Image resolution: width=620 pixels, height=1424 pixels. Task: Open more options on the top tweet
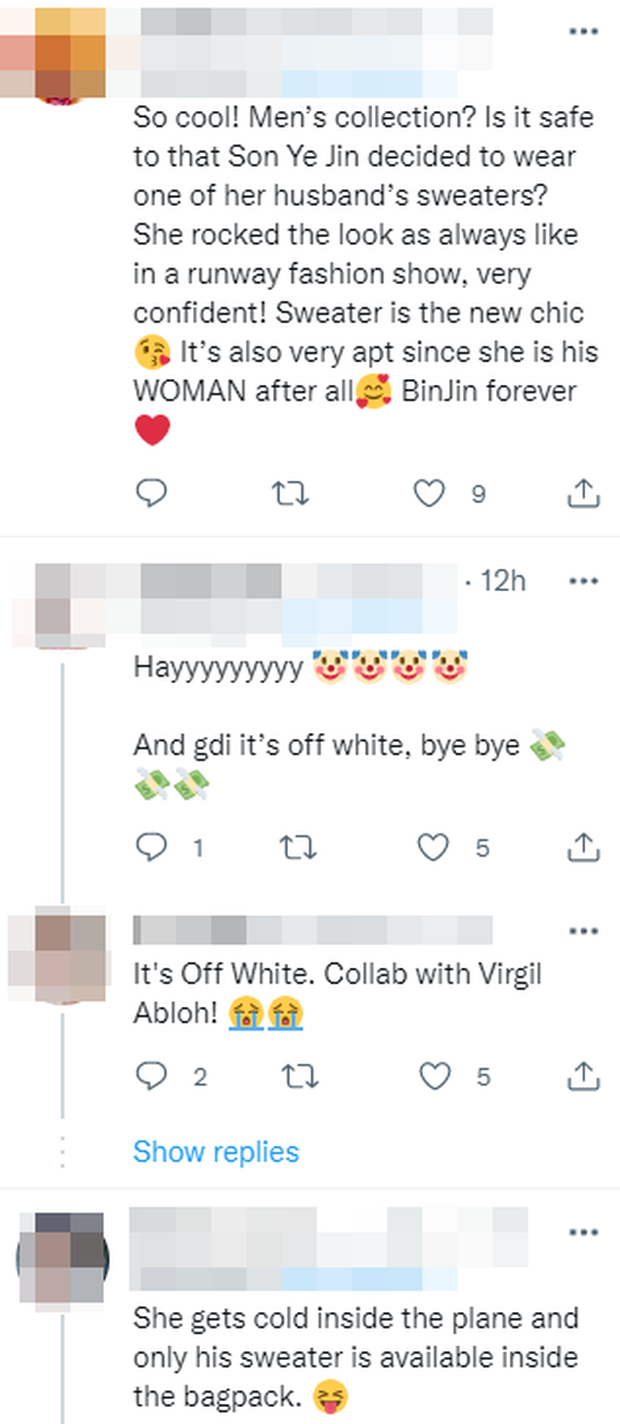582,32
